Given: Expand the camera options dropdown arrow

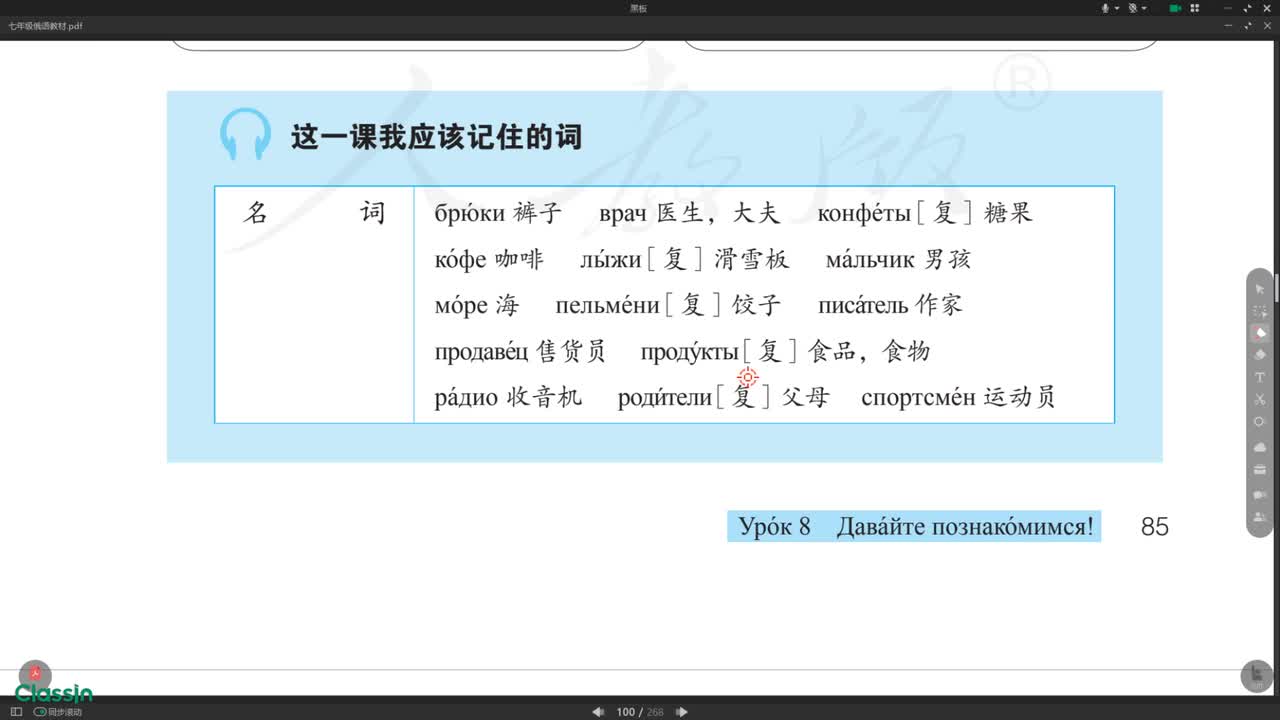Looking at the screenshot, I should point(1145,8).
